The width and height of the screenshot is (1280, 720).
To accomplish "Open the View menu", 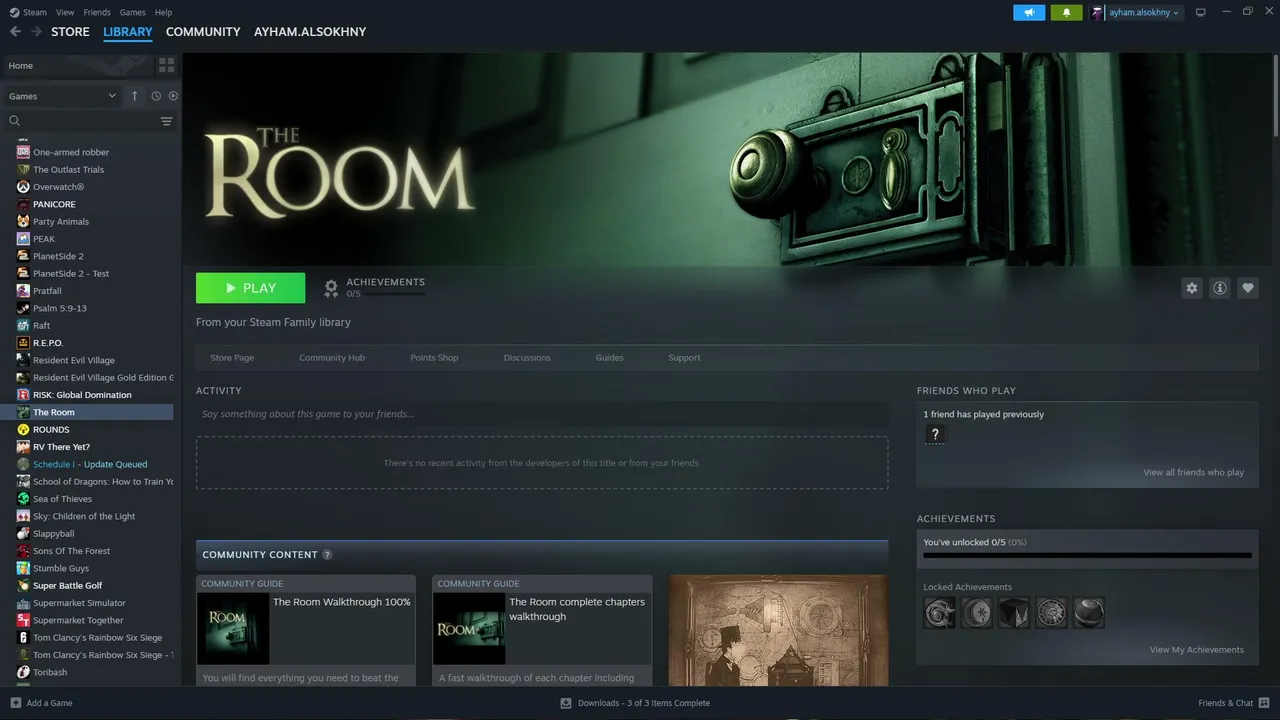I will click(x=65, y=12).
